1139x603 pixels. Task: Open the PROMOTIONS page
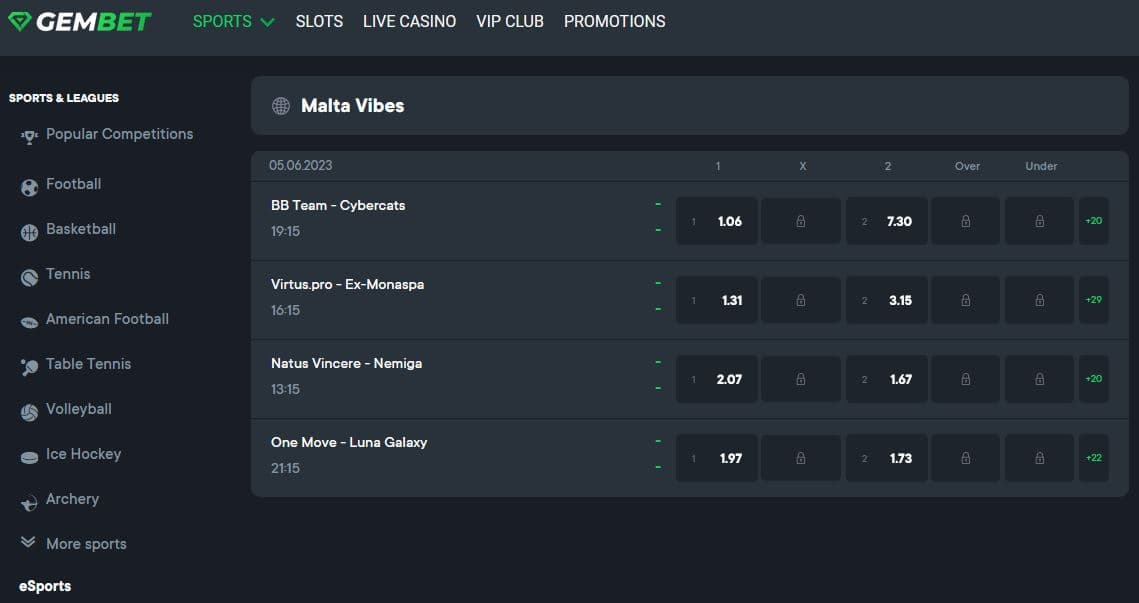coord(614,21)
